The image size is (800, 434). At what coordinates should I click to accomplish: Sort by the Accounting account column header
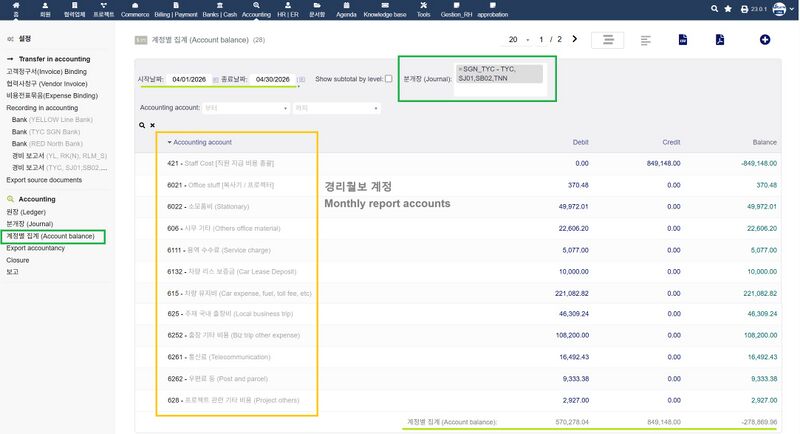202,142
